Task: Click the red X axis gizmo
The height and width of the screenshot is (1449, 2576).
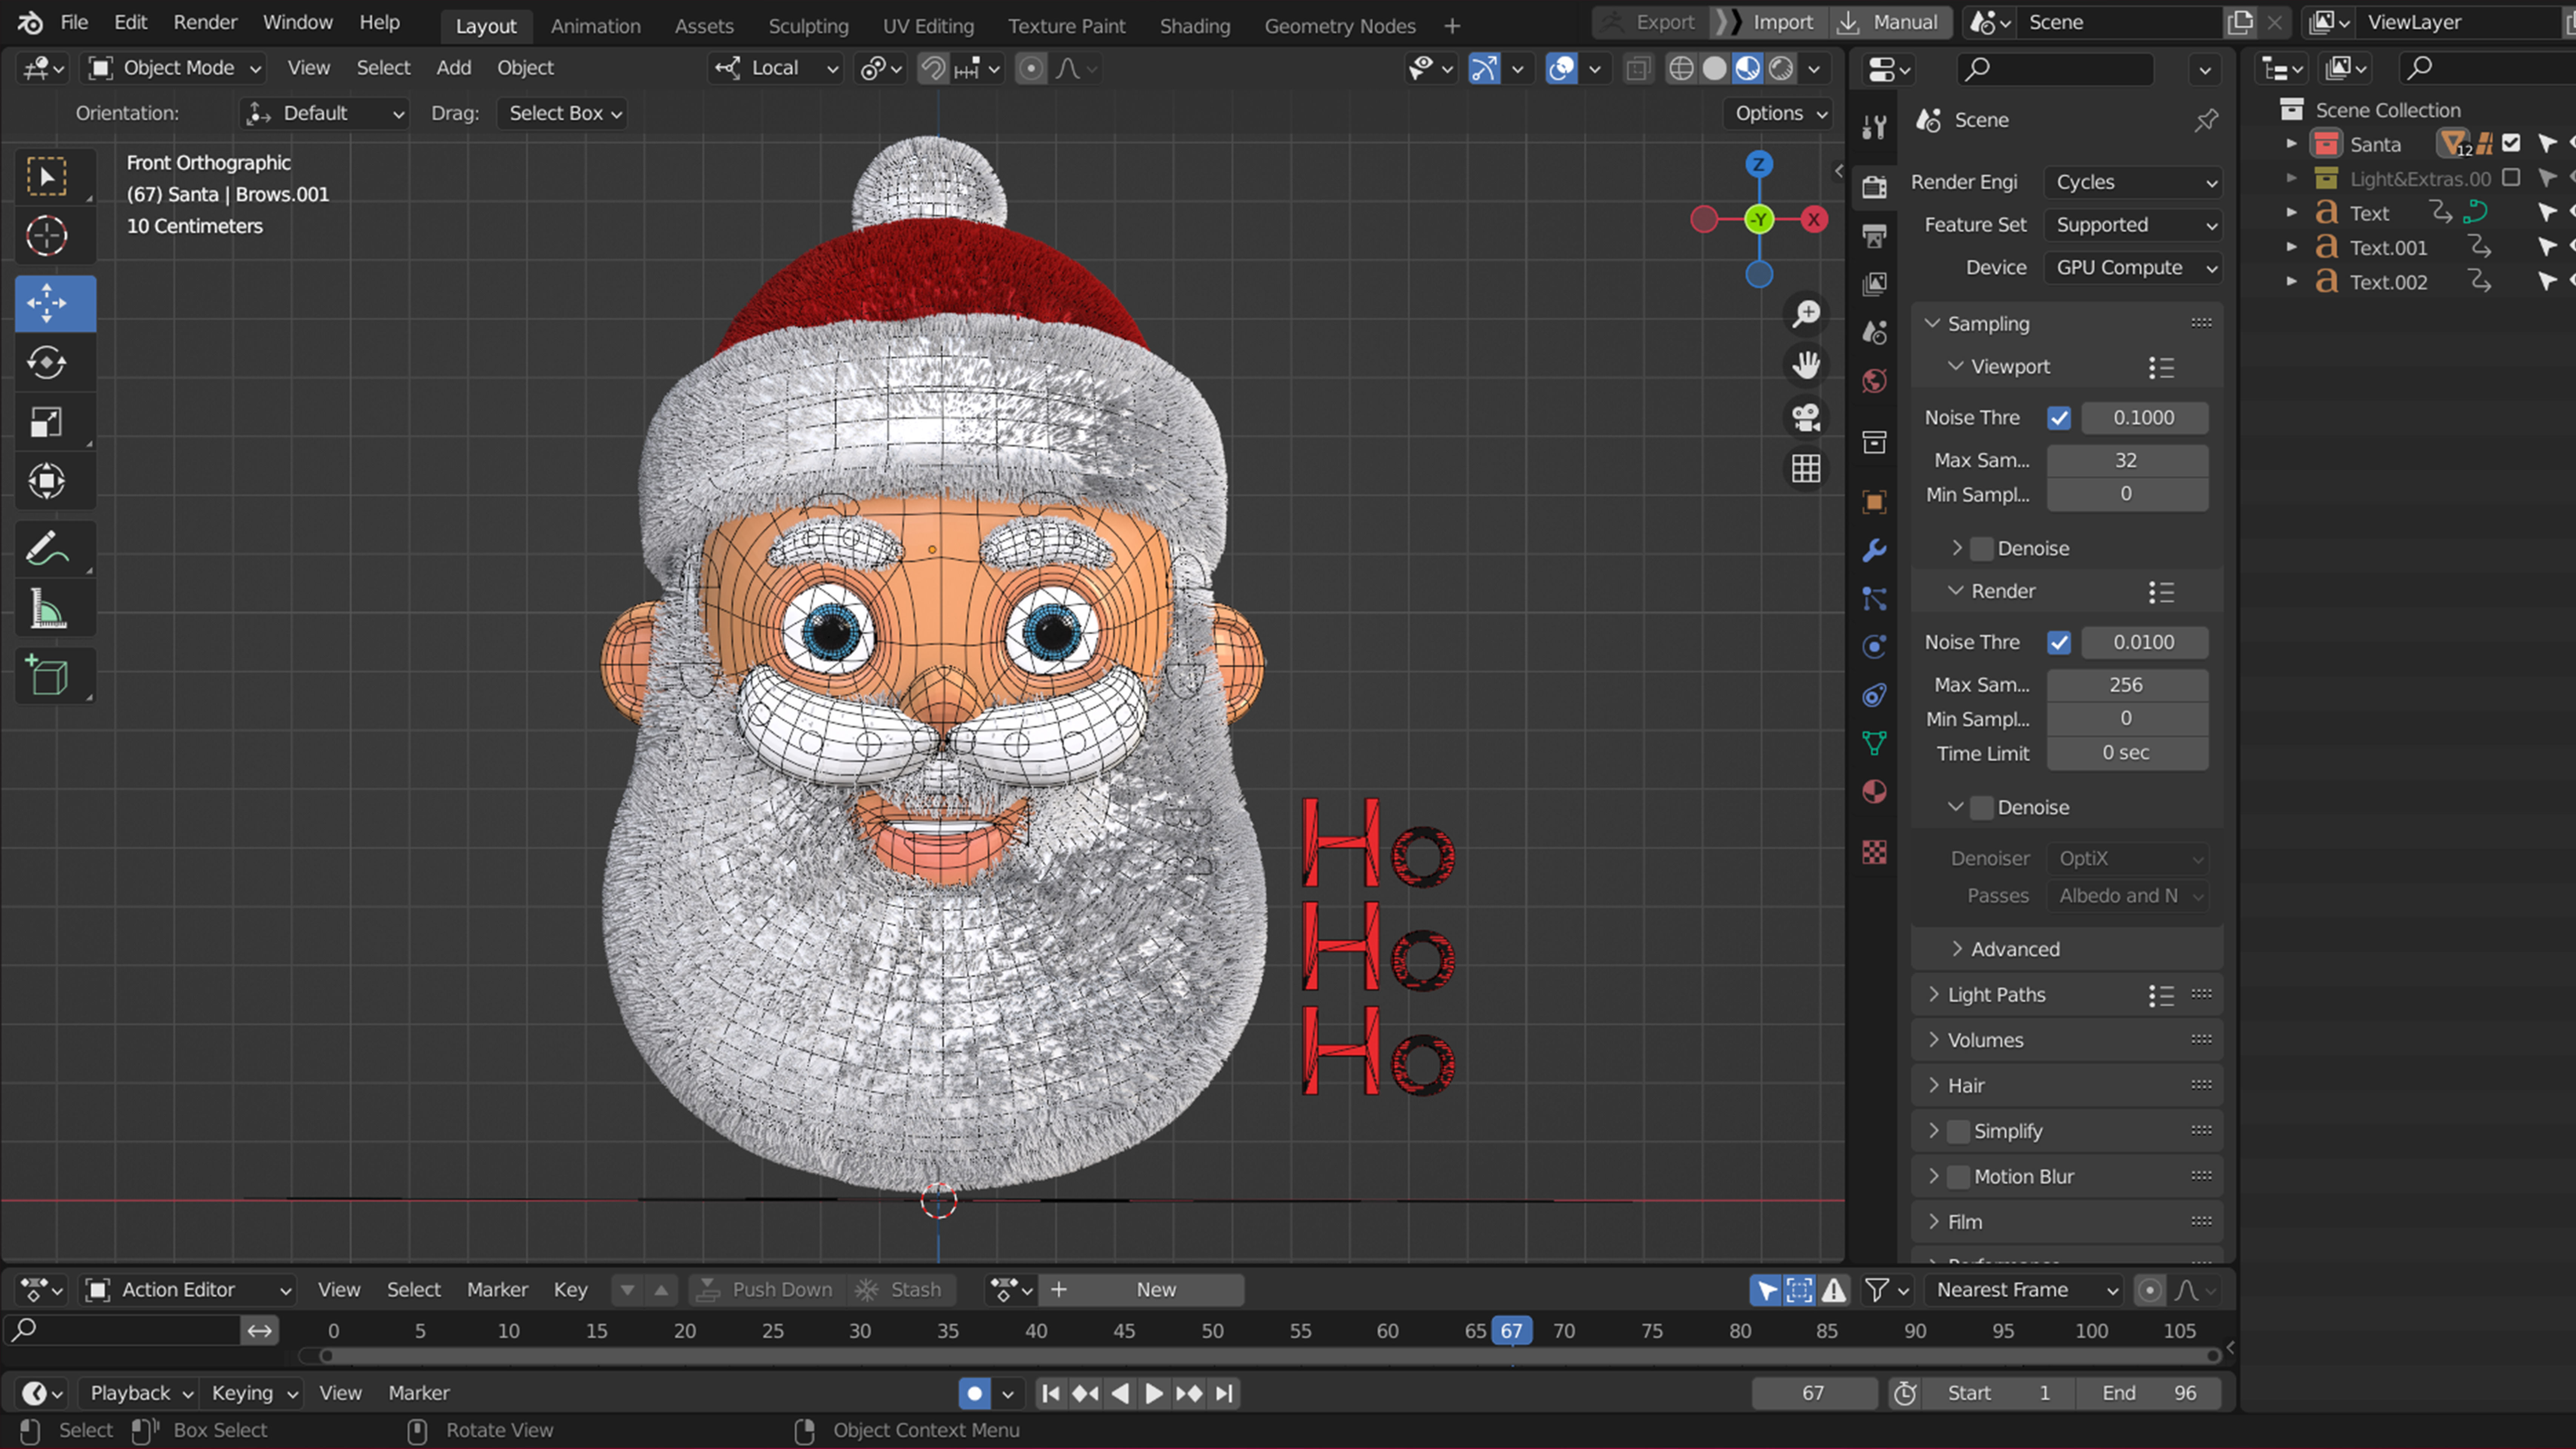Action: pyautogui.click(x=1814, y=220)
